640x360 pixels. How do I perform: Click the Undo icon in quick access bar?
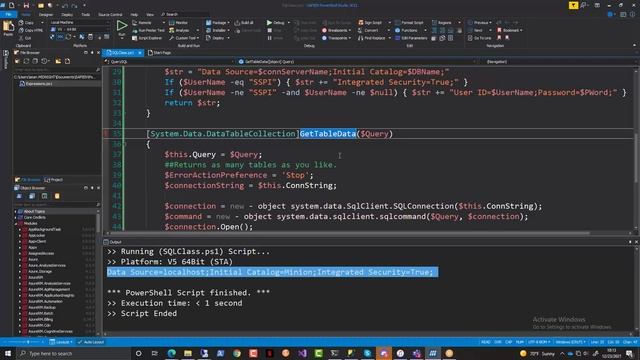[64, 5]
